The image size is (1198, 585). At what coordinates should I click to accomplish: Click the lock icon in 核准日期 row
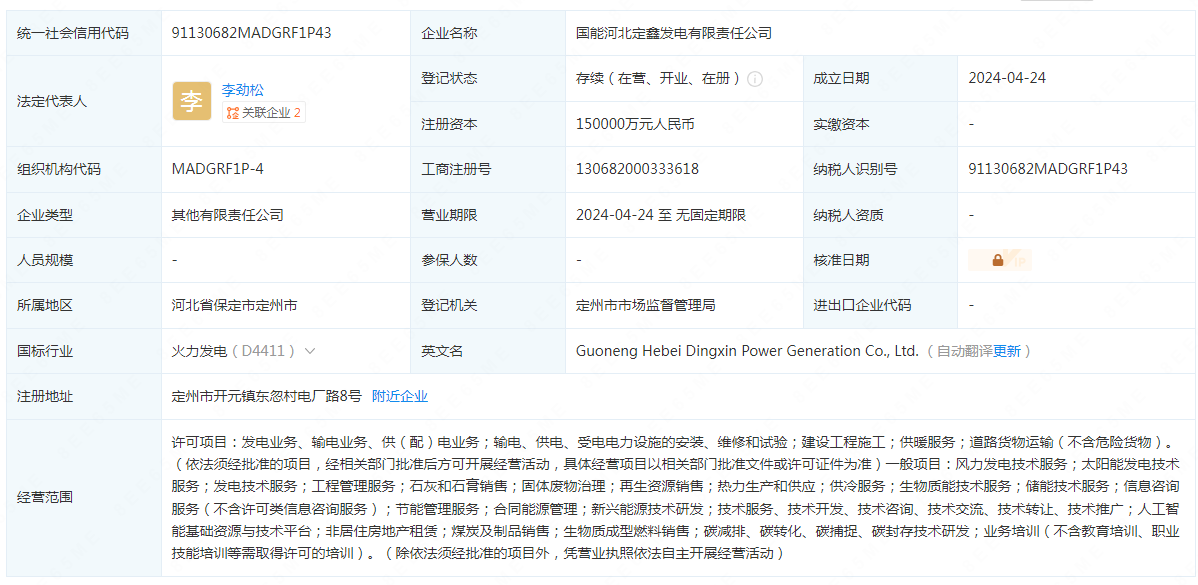pyautogui.click(x=998, y=260)
